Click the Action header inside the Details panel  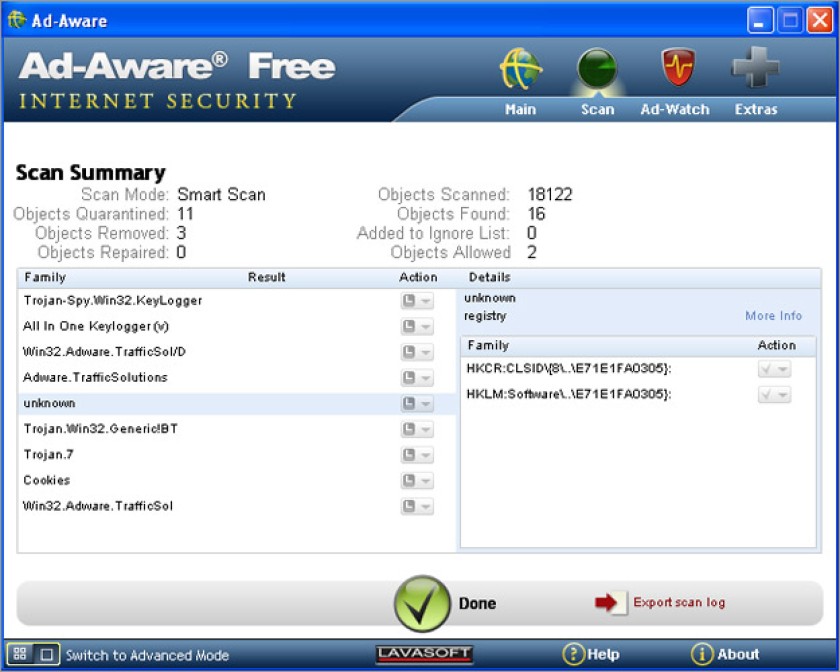point(776,345)
